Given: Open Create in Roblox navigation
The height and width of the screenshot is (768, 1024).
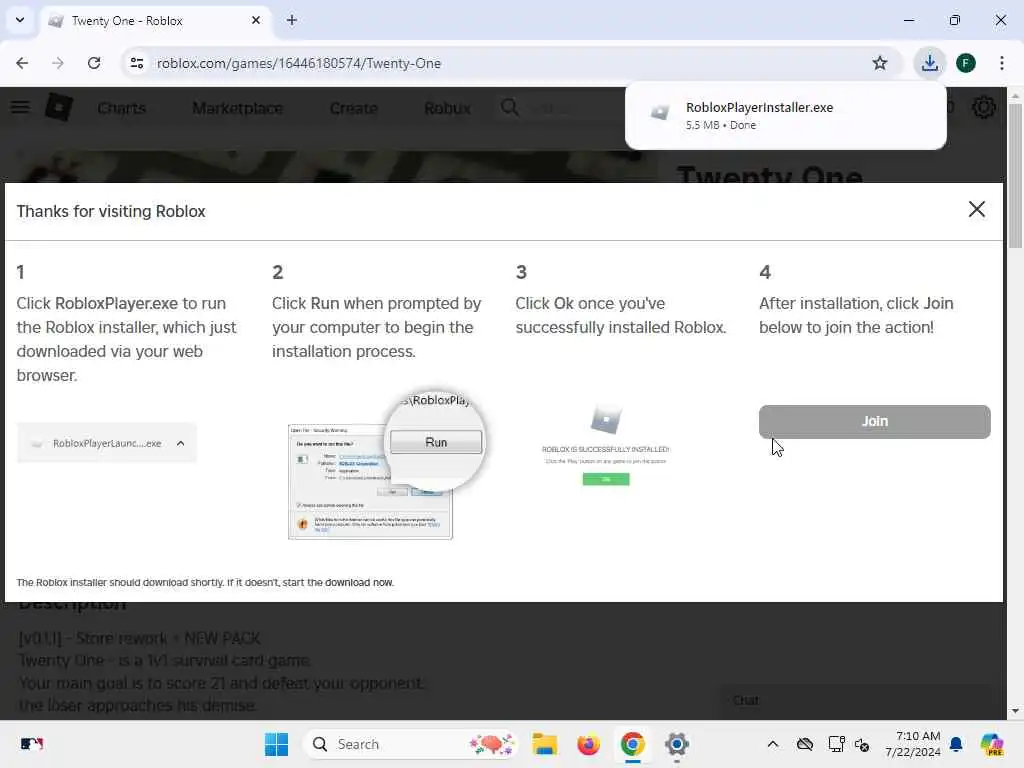Looking at the screenshot, I should coord(354,108).
